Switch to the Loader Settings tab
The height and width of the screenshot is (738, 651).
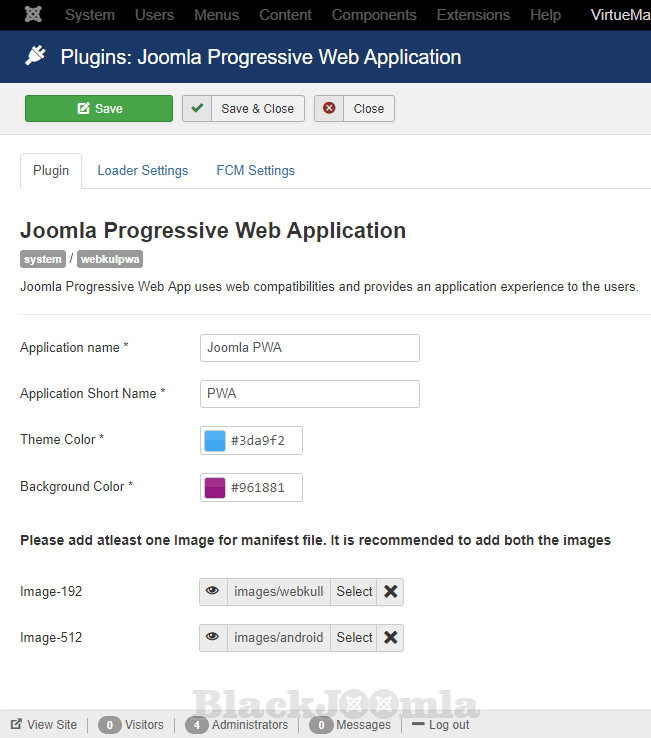point(142,171)
